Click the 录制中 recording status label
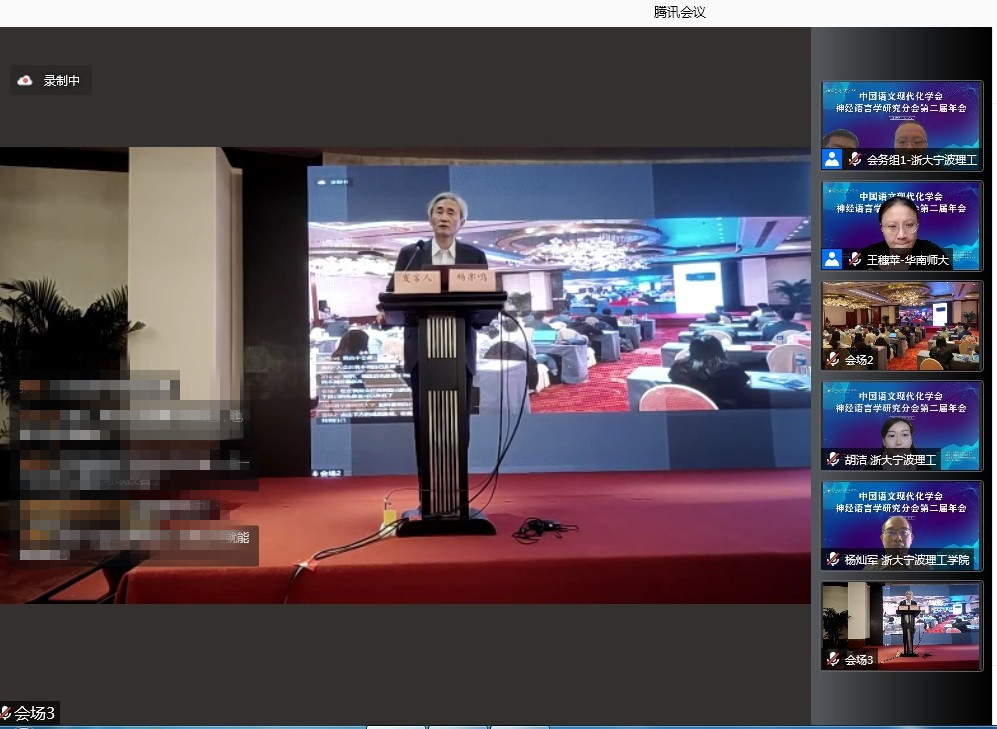 point(61,81)
